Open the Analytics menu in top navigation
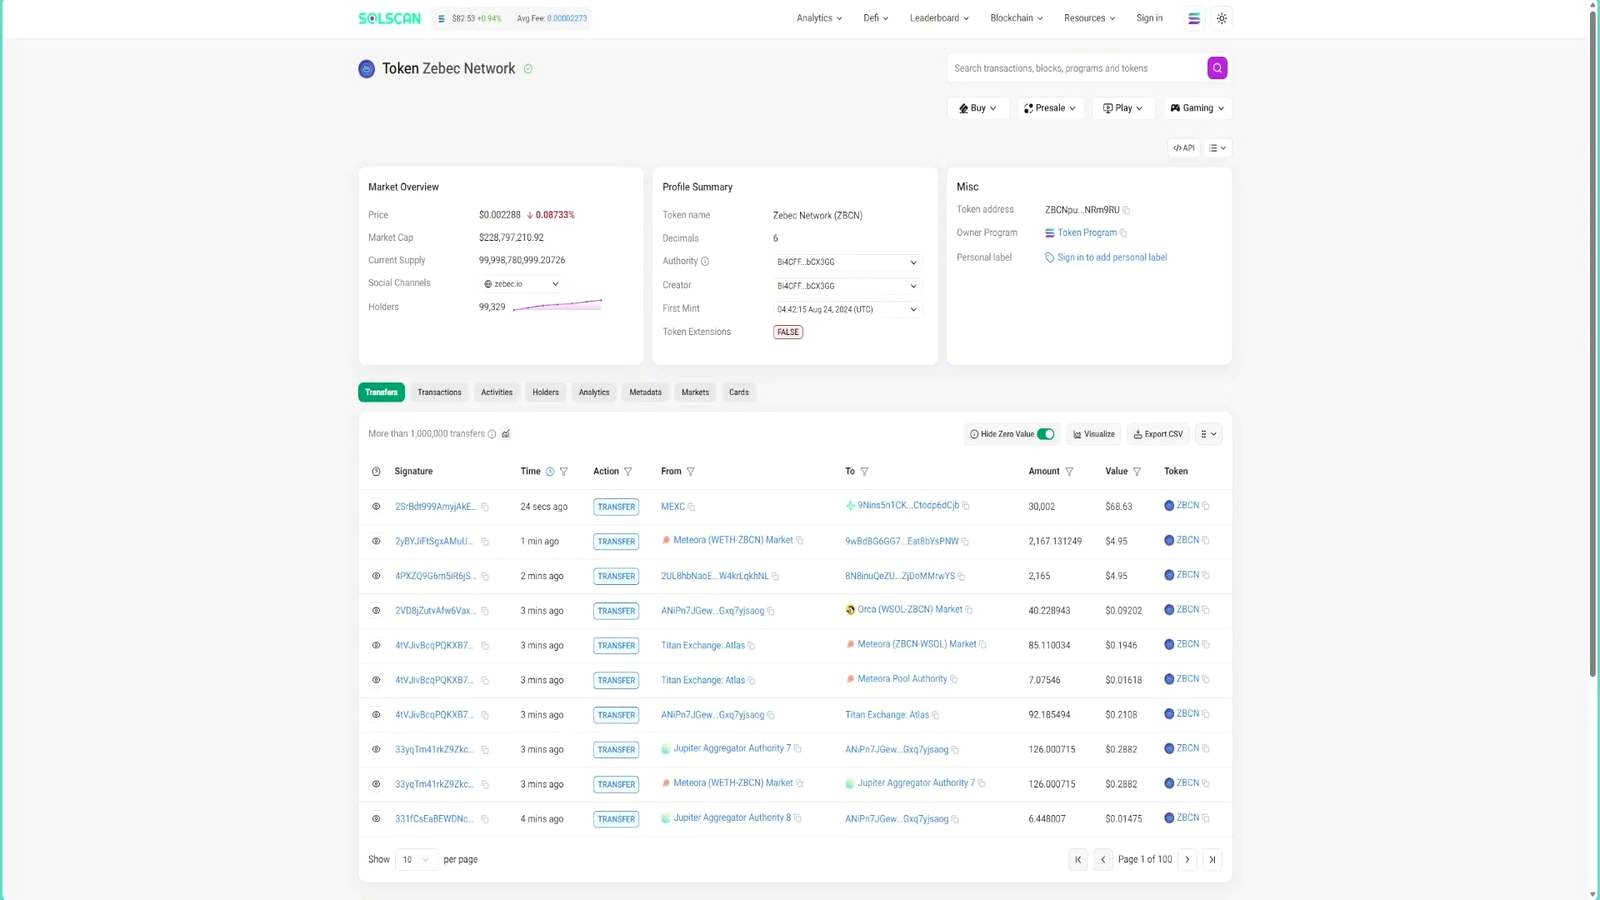Viewport: 1600px width, 900px height. coord(819,18)
